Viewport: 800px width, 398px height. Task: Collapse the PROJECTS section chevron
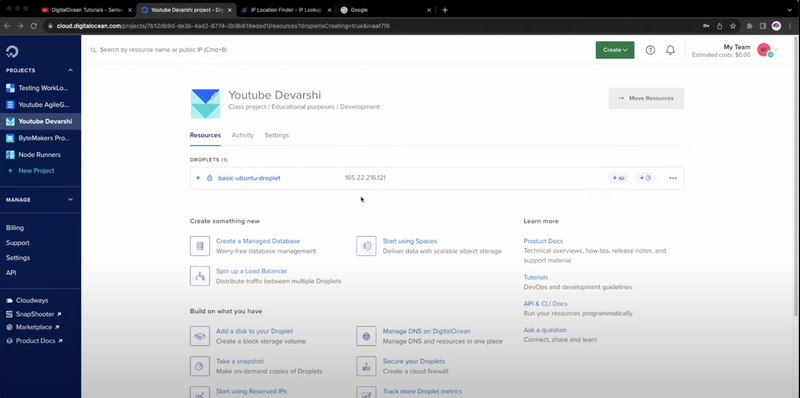[70, 70]
